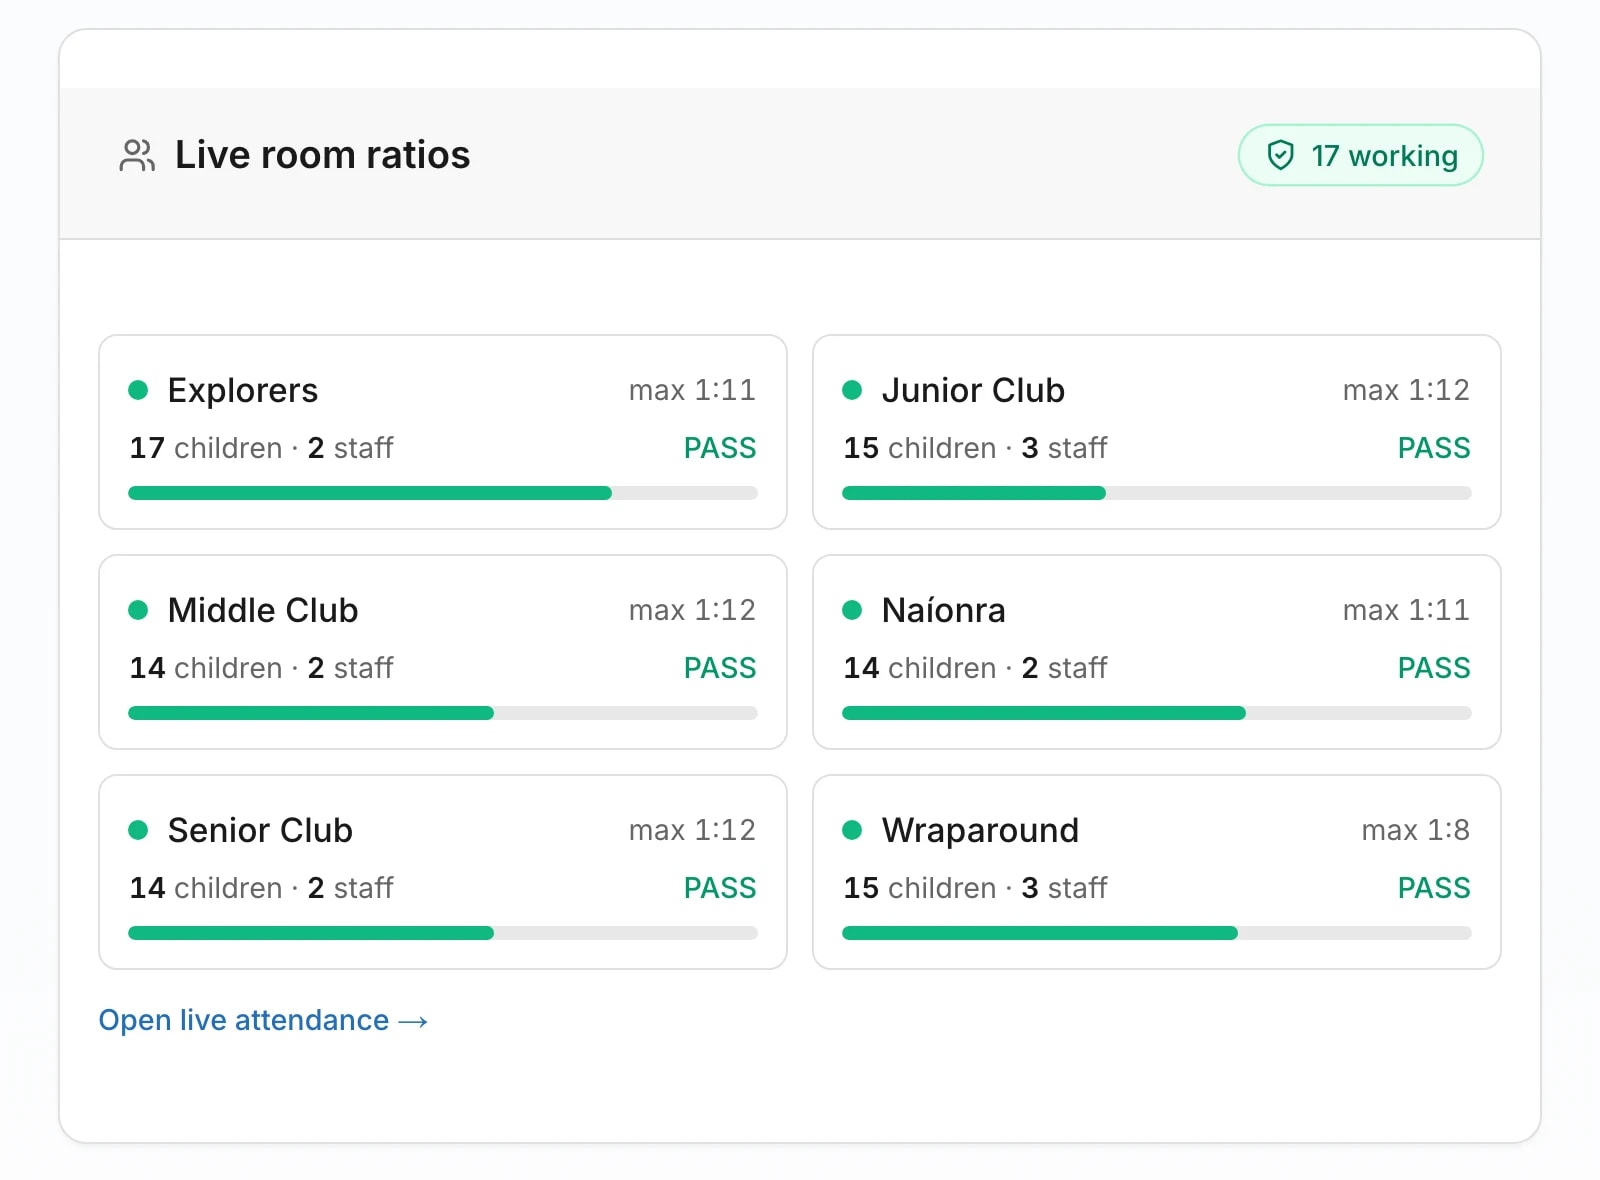Click the people icon beside Live room ratios
Image resolution: width=1600 pixels, height=1180 pixels.
137,155
